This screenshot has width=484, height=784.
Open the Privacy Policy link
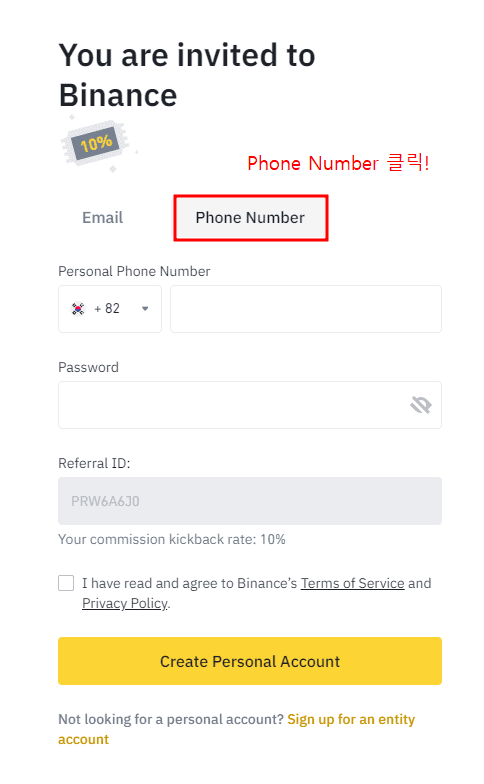[x=125, y=604]
